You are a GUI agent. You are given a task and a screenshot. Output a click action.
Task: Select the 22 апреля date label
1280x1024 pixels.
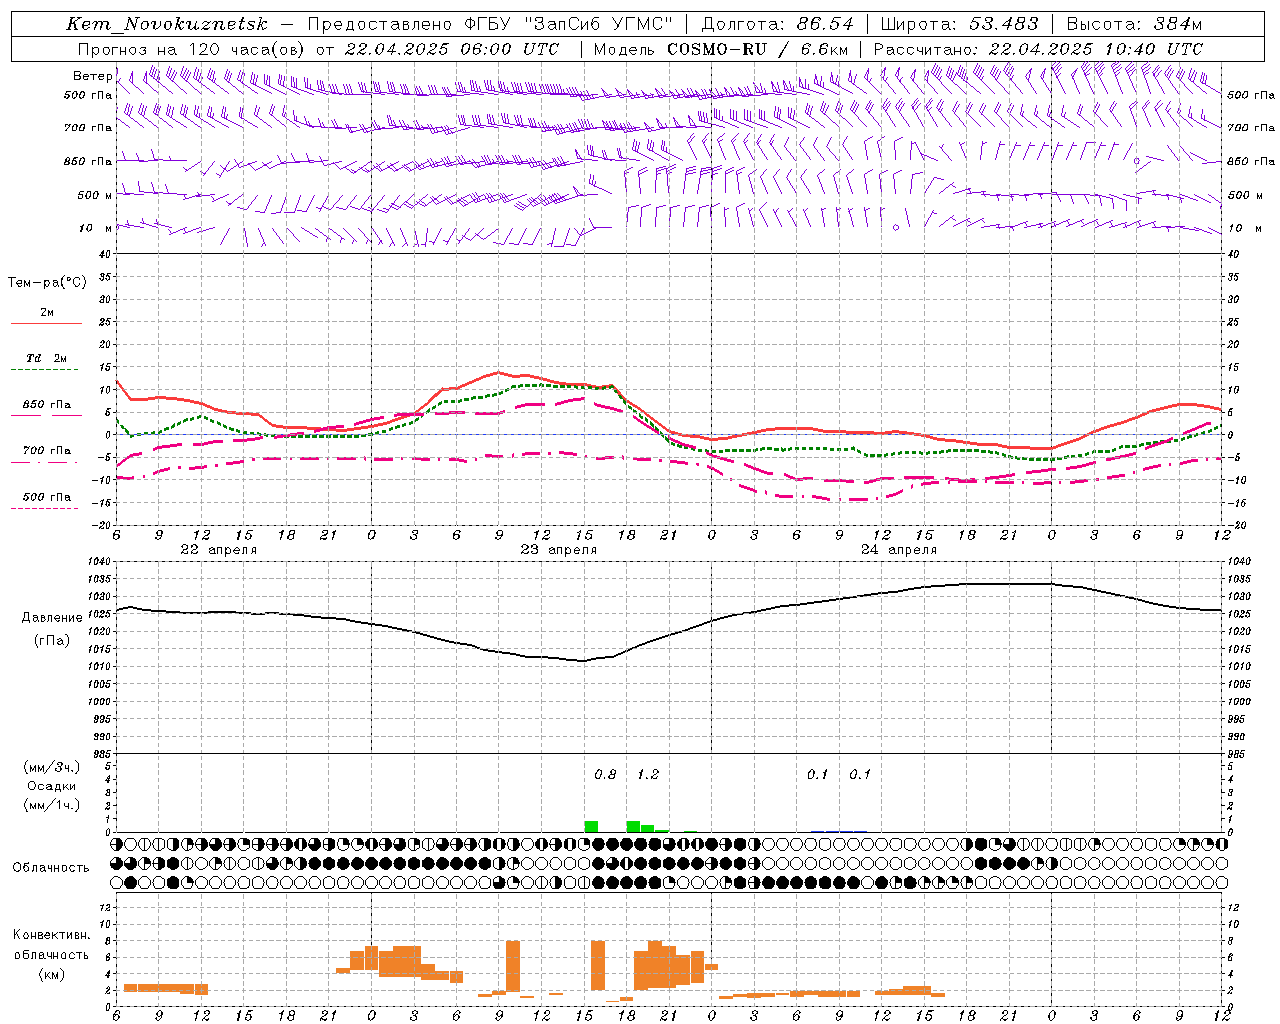pos(218,550)
